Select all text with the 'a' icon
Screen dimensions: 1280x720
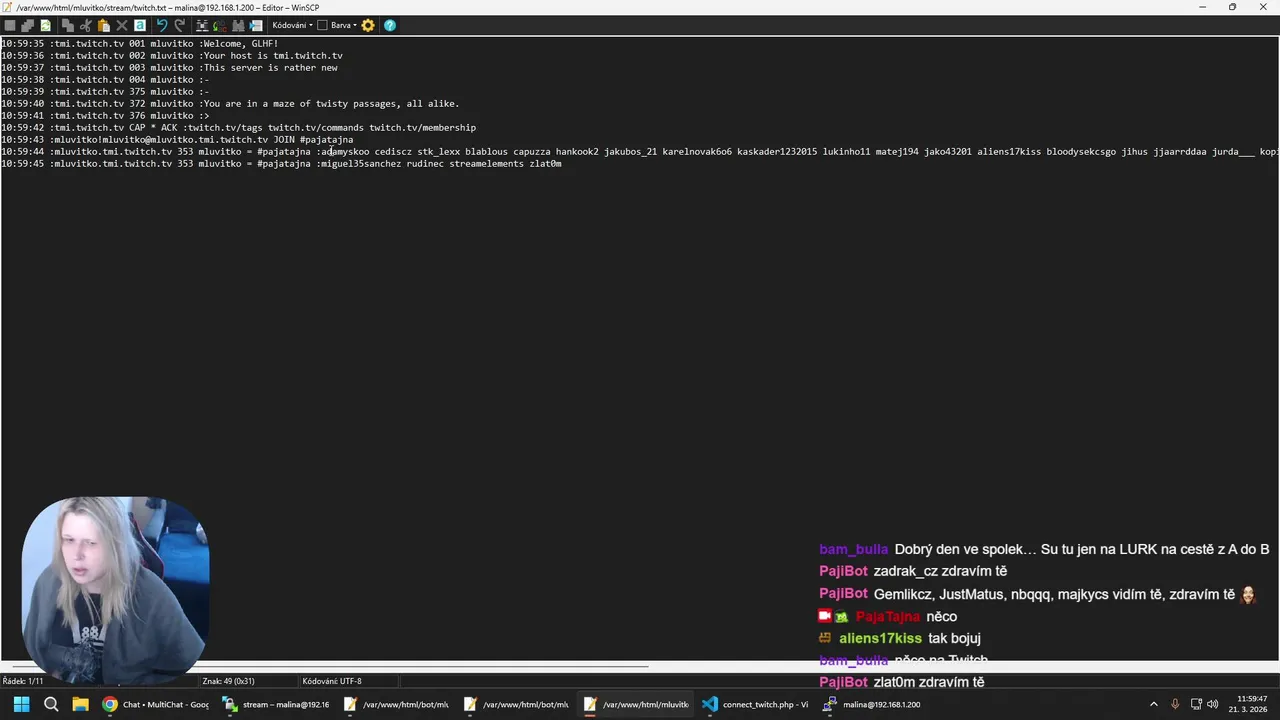tap(140, 25)
